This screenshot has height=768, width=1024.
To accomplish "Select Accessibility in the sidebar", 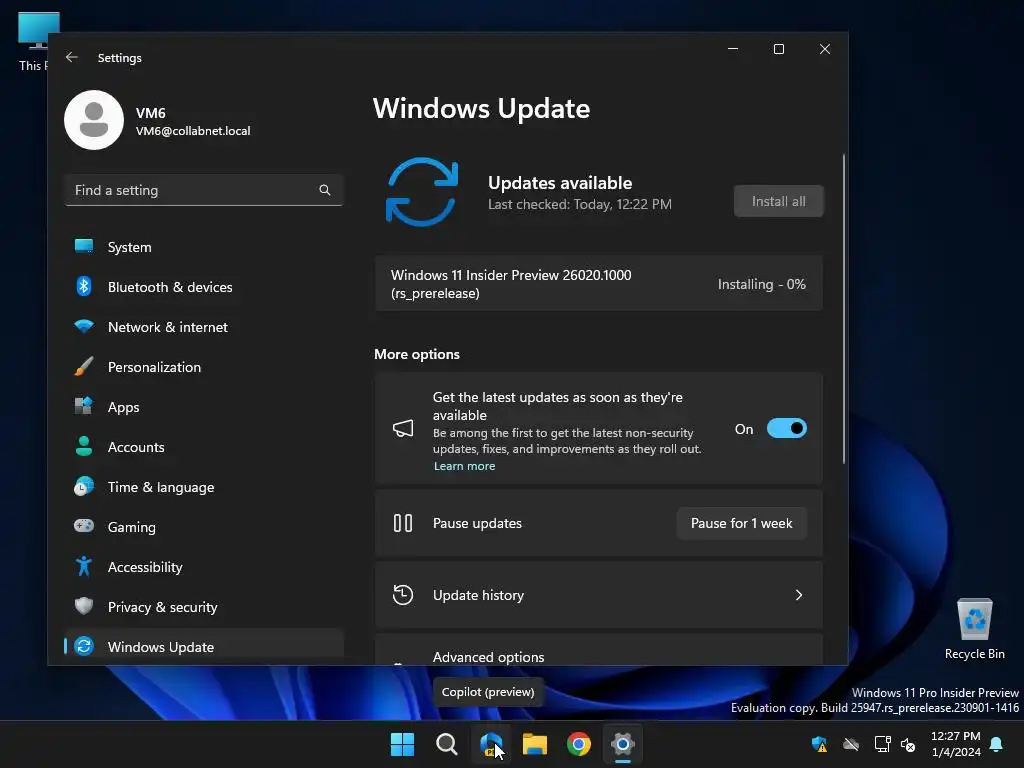I will pyautogui.click(x=204, y=567).
